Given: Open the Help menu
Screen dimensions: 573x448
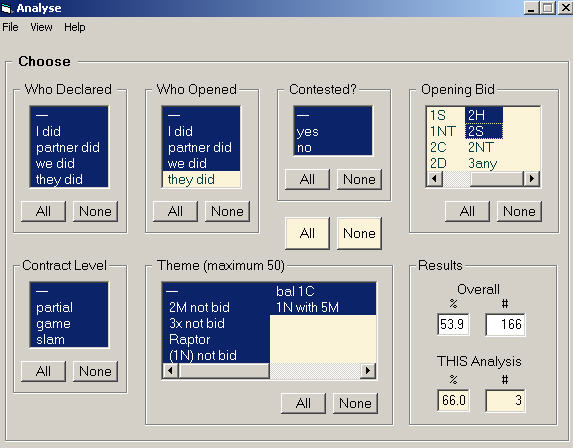Looking at the screenshot, I should tap(75, 27).
